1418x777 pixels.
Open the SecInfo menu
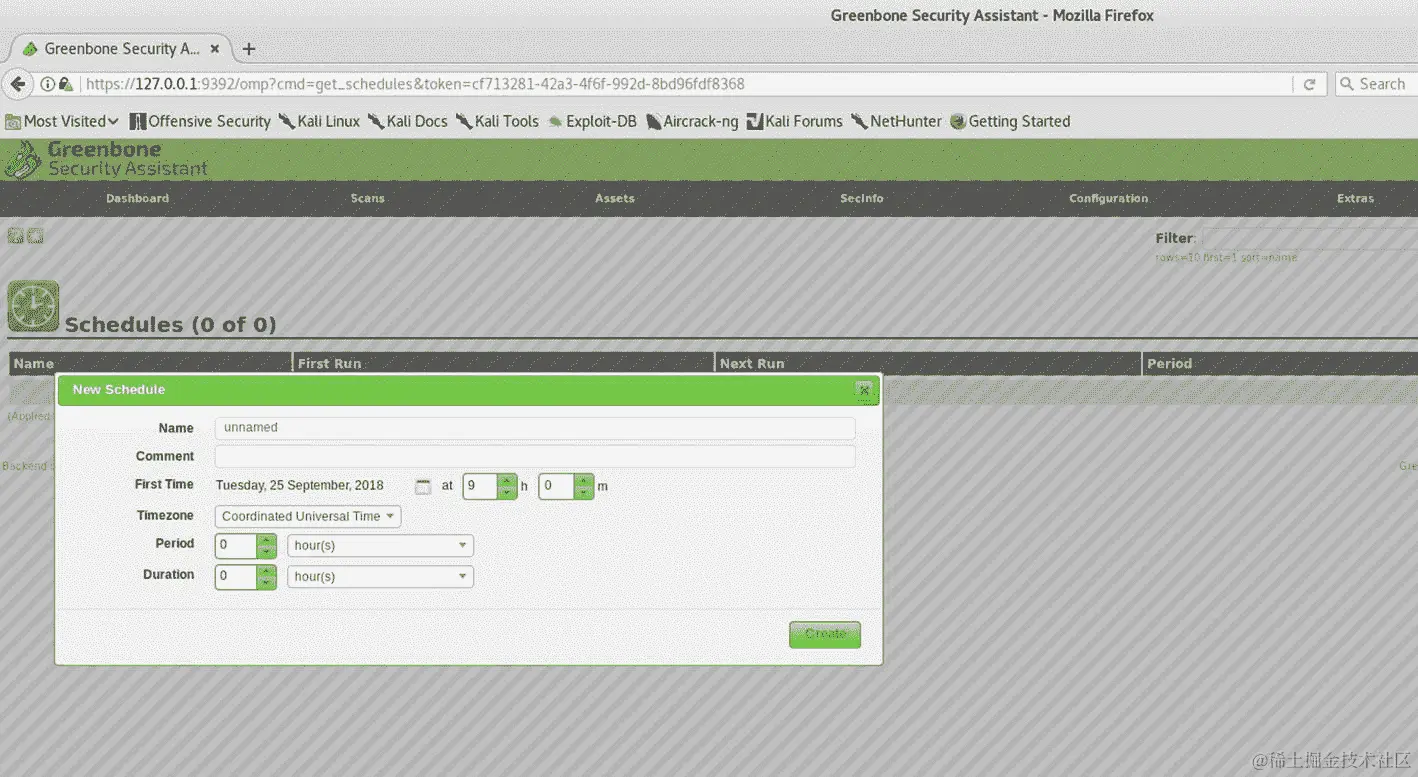click(861, 198)
